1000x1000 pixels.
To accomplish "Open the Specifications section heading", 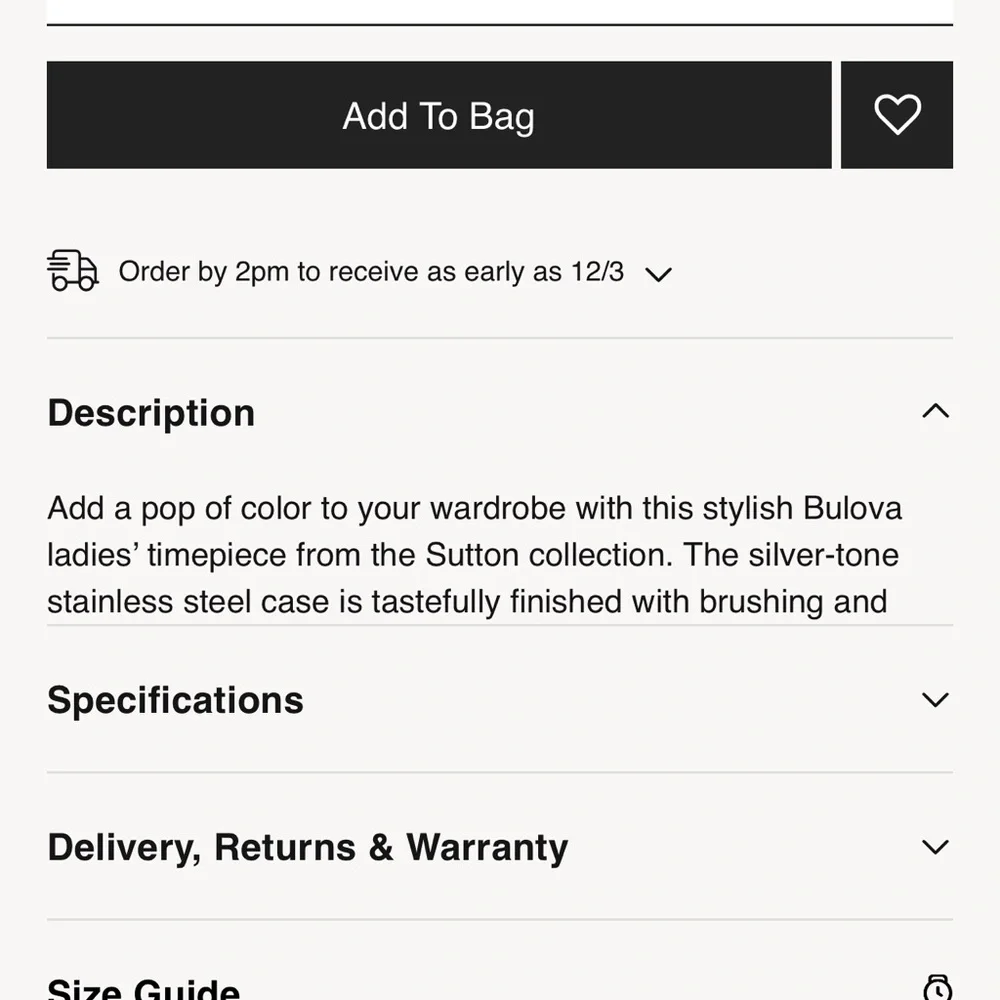I will tap(175, 700).
